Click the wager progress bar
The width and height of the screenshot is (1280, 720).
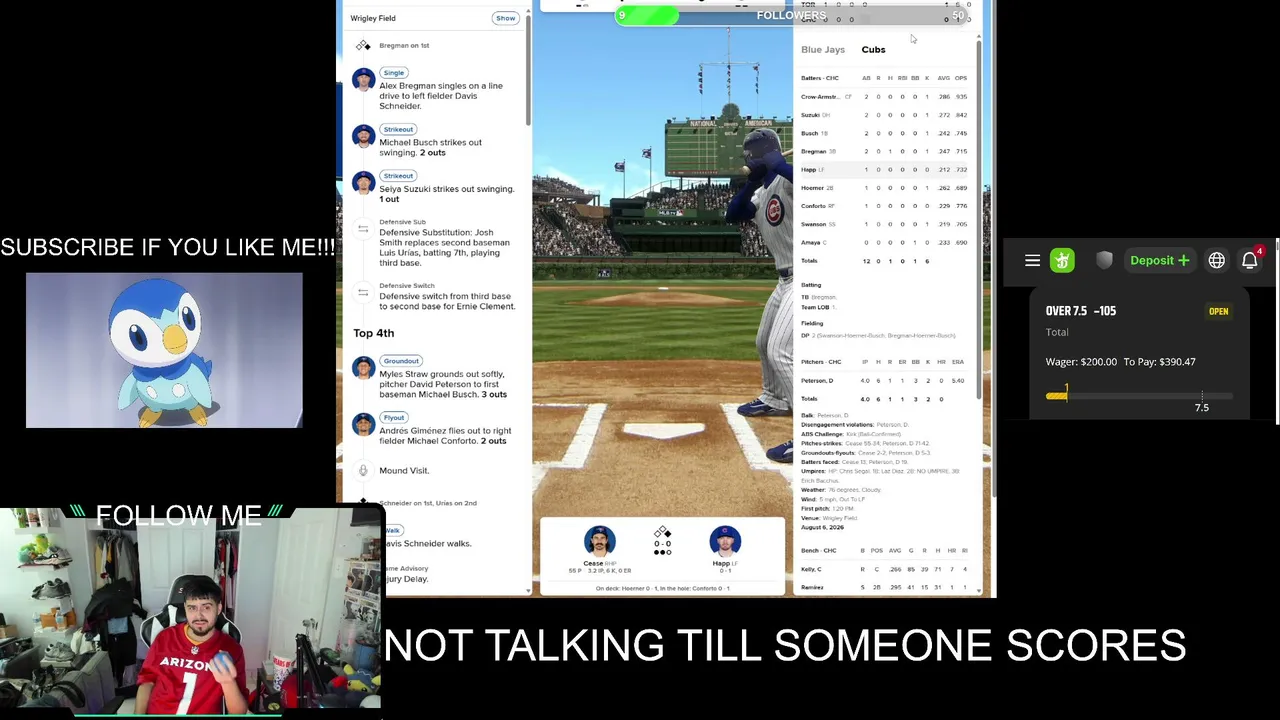point(1139,396)
